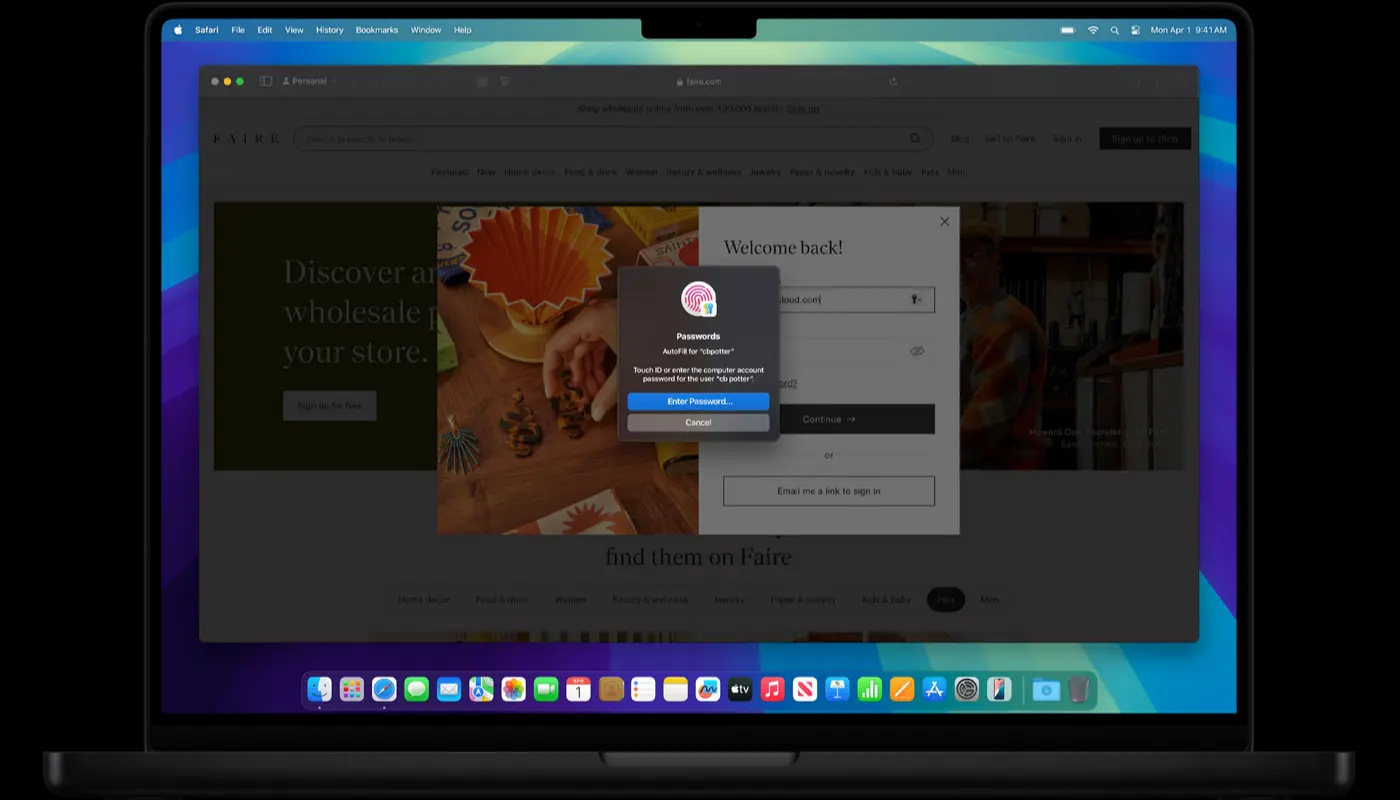The height and width of the screenshot is (800, 1400).
Task: Open Freeform from the Dock
Action: [708, 689]
